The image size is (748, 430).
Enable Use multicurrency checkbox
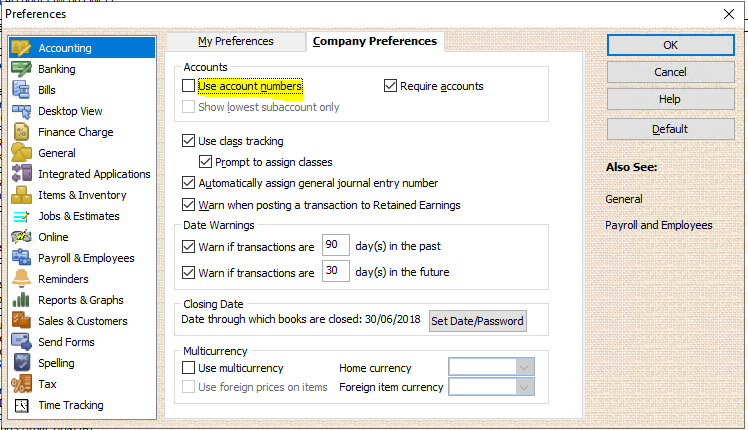(x=188, y=367)
